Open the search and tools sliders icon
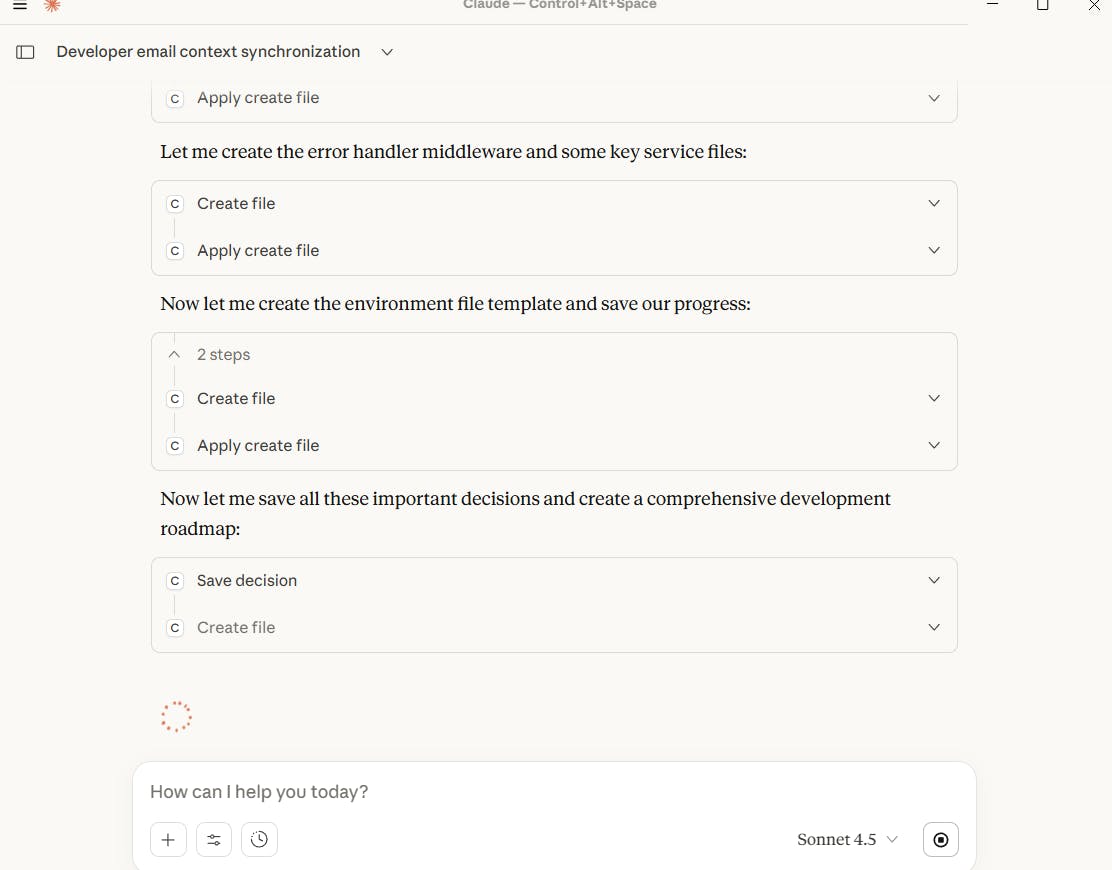This screenshot has height=870, width=1112. pyautogui.click(x=214, y=840)
